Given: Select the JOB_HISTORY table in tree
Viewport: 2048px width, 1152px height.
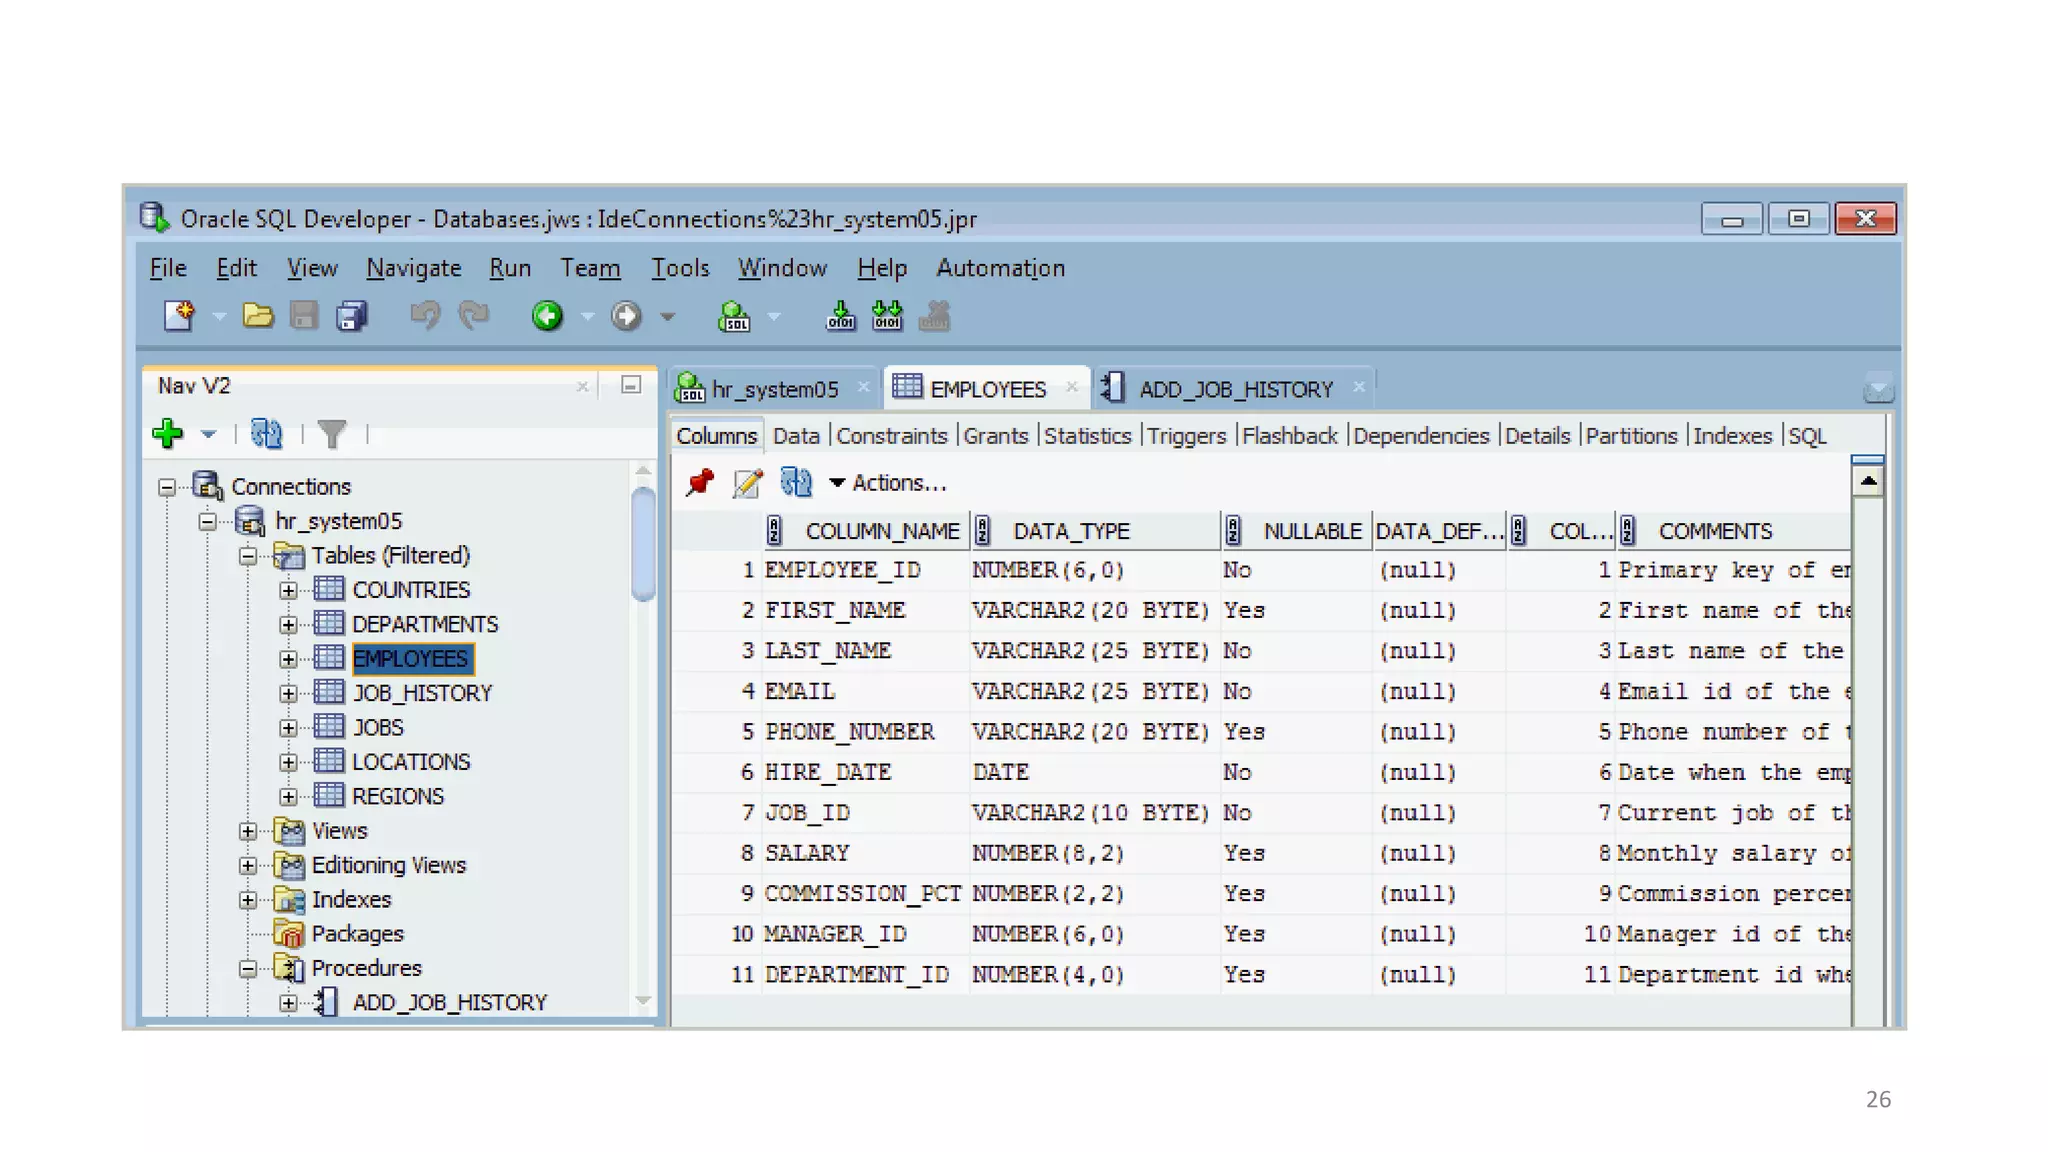Looking at the screenshot, I should click(x=422, y=693).
